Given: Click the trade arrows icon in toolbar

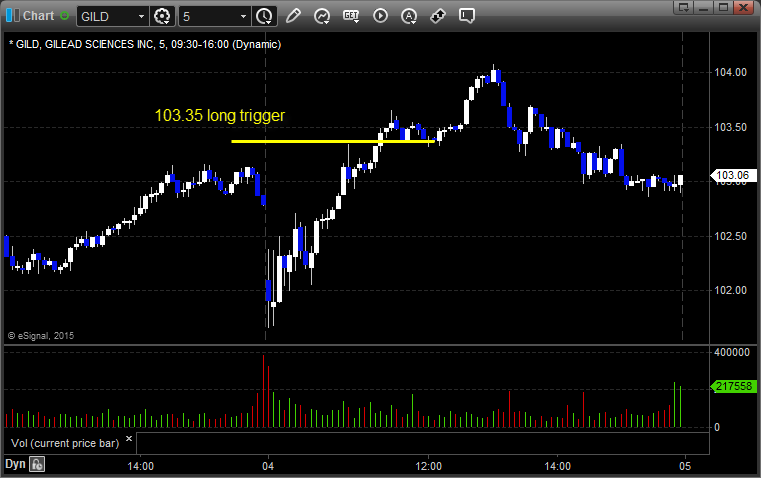Looking at the screenshot, I should 438,16.
